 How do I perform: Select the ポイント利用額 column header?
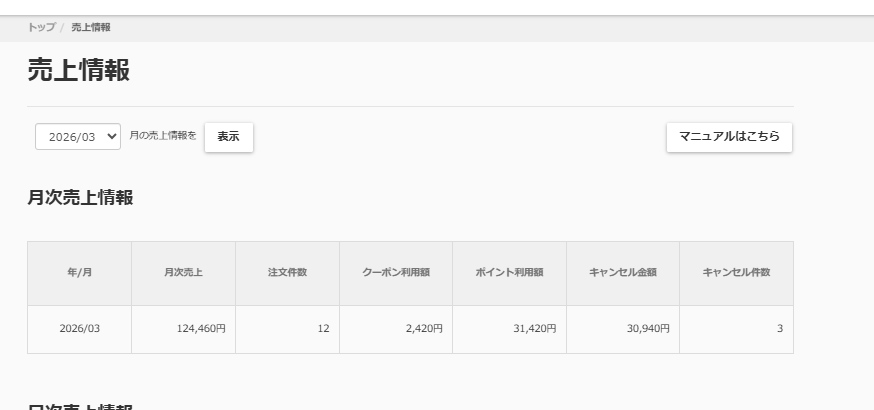click(509, 273)
